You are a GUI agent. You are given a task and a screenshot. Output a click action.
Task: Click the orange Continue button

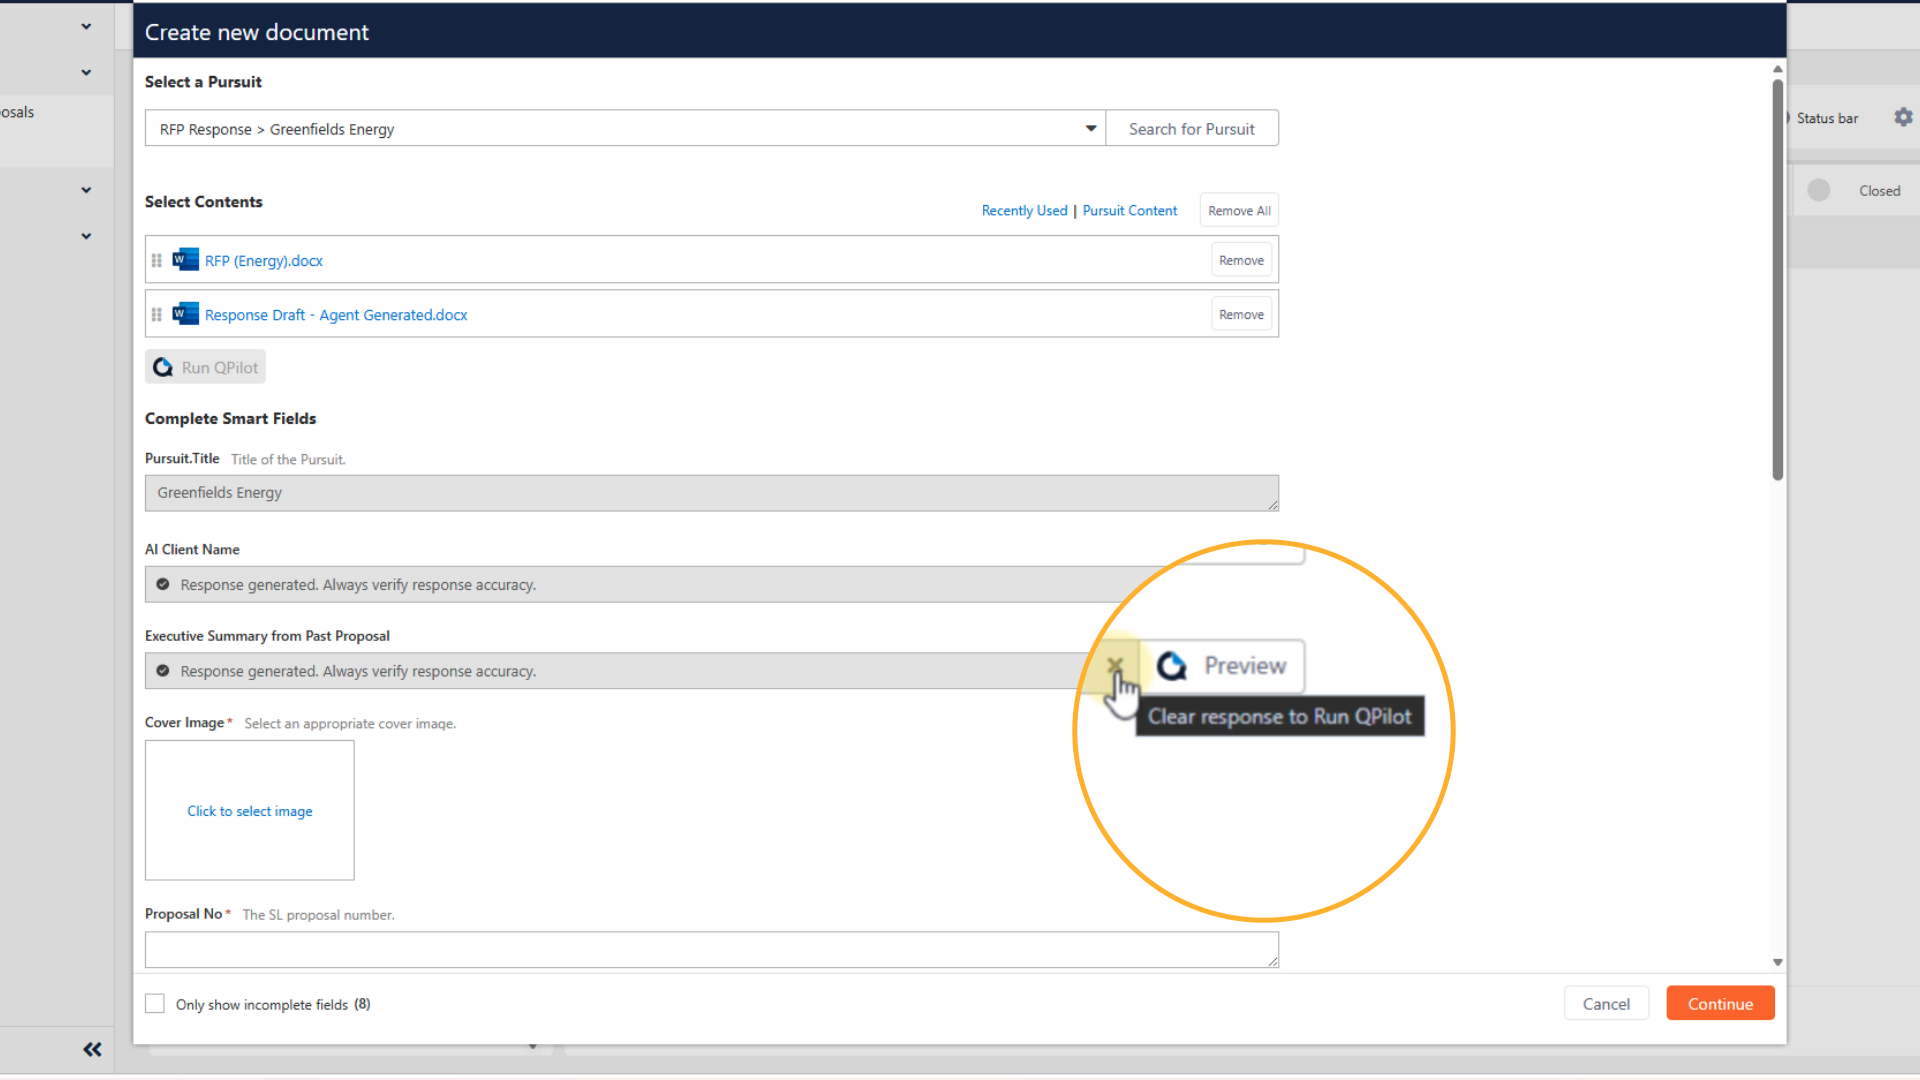point(1720,1004)
